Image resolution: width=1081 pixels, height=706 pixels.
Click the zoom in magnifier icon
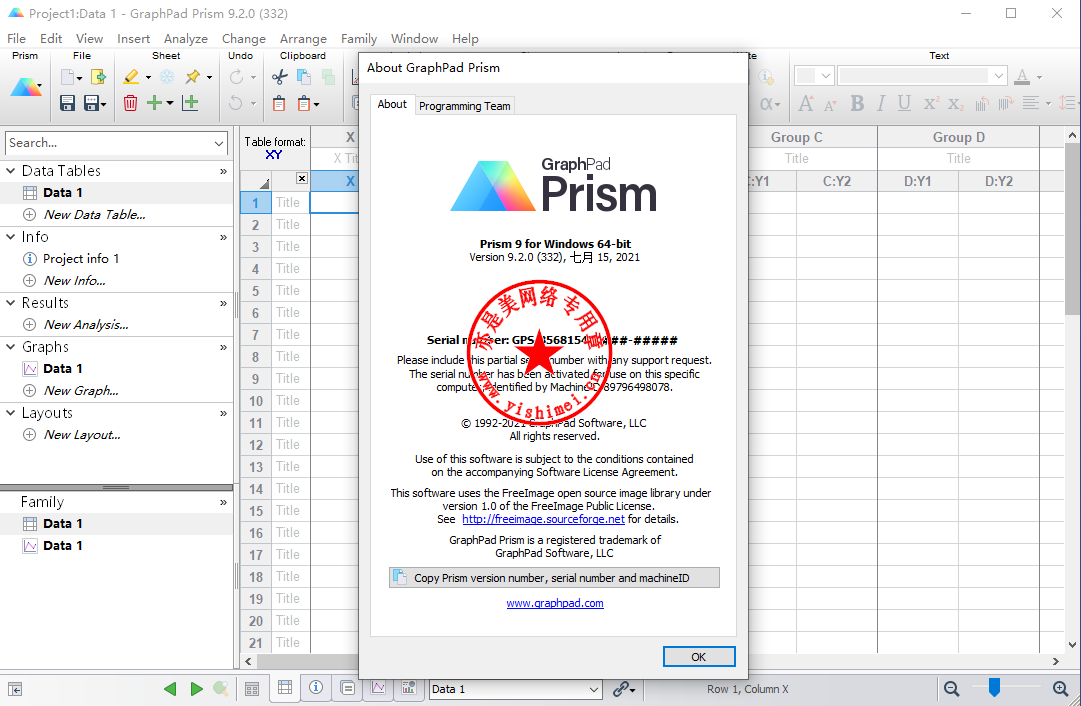tap(1060, 688)
